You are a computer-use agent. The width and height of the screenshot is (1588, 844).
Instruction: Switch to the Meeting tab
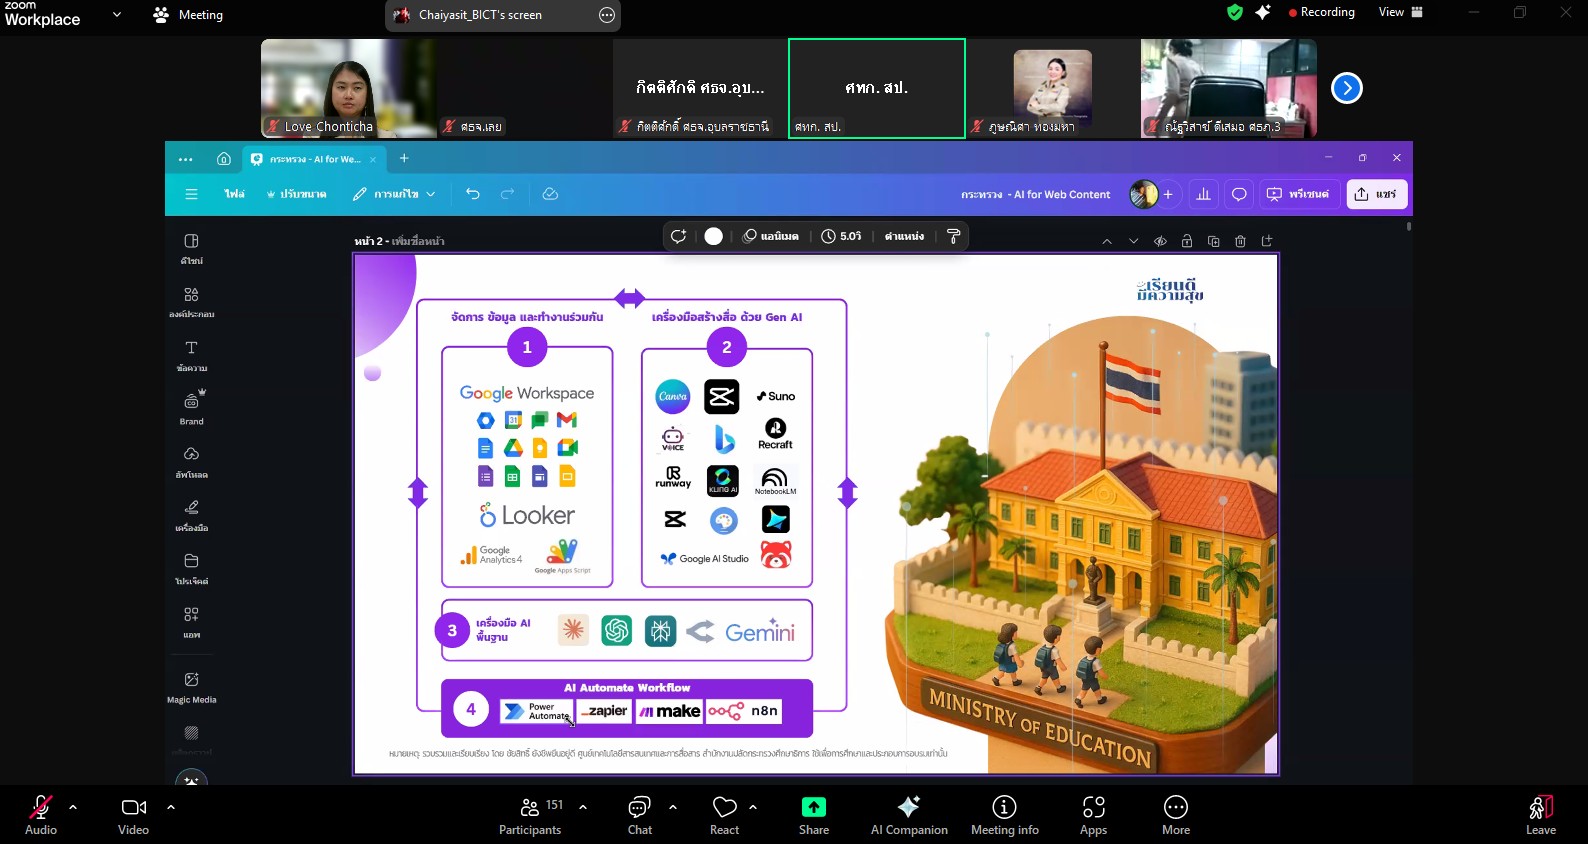click(x=188, y=15)
